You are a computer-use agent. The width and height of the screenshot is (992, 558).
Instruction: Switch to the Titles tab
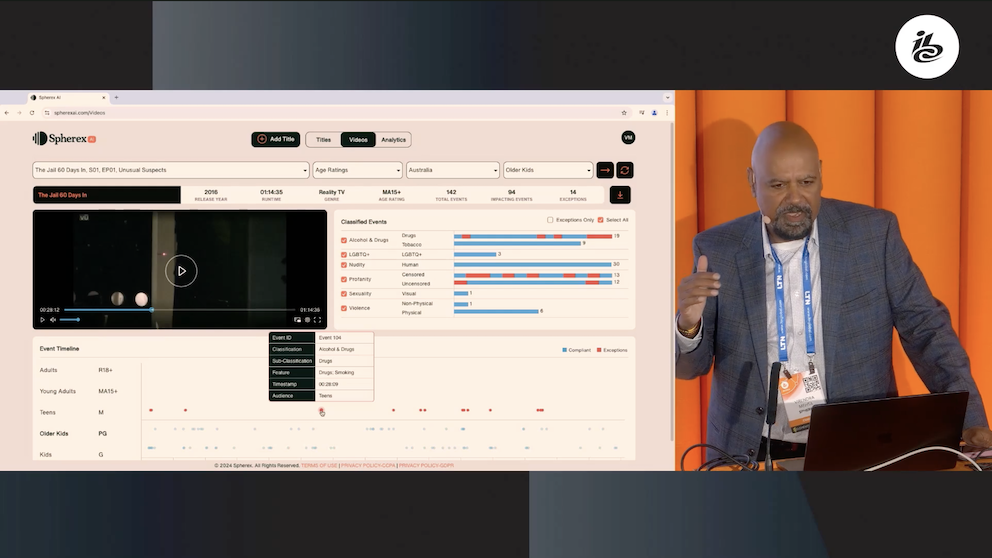322,140
